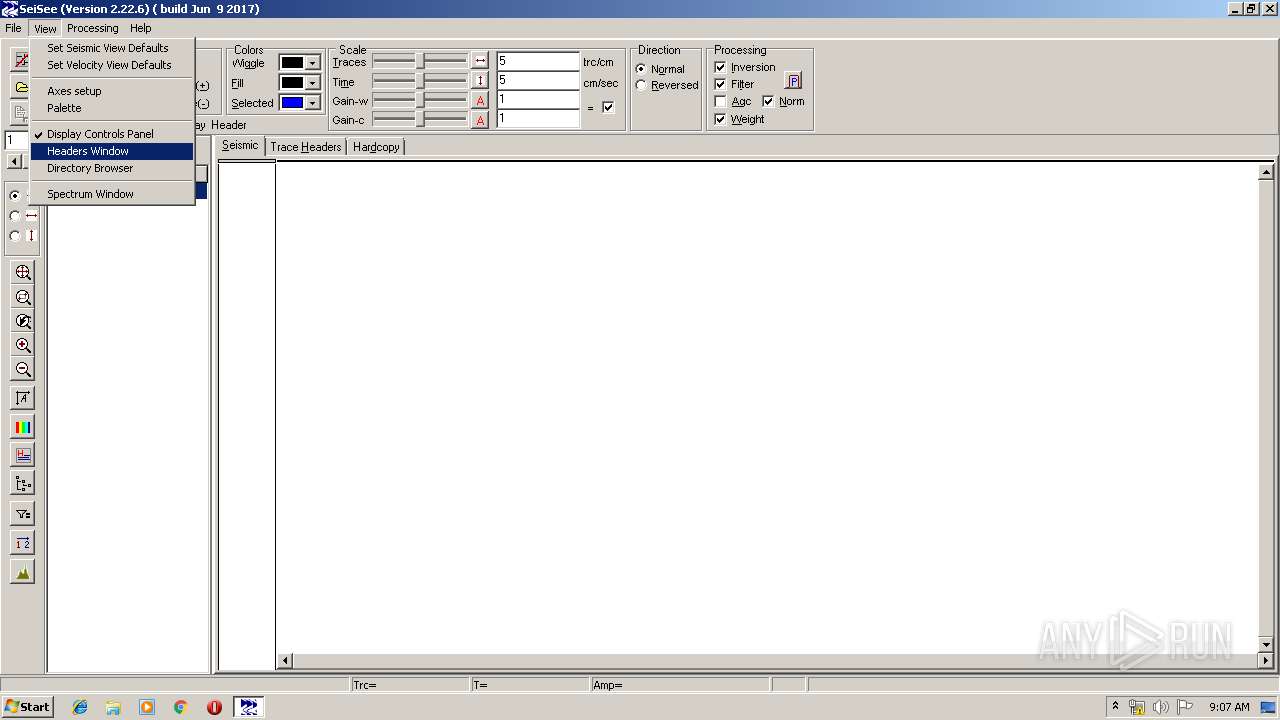
Task: Click the zoom-to-fit crosshair magnifier icon
Action: click(x=22, y=272)
